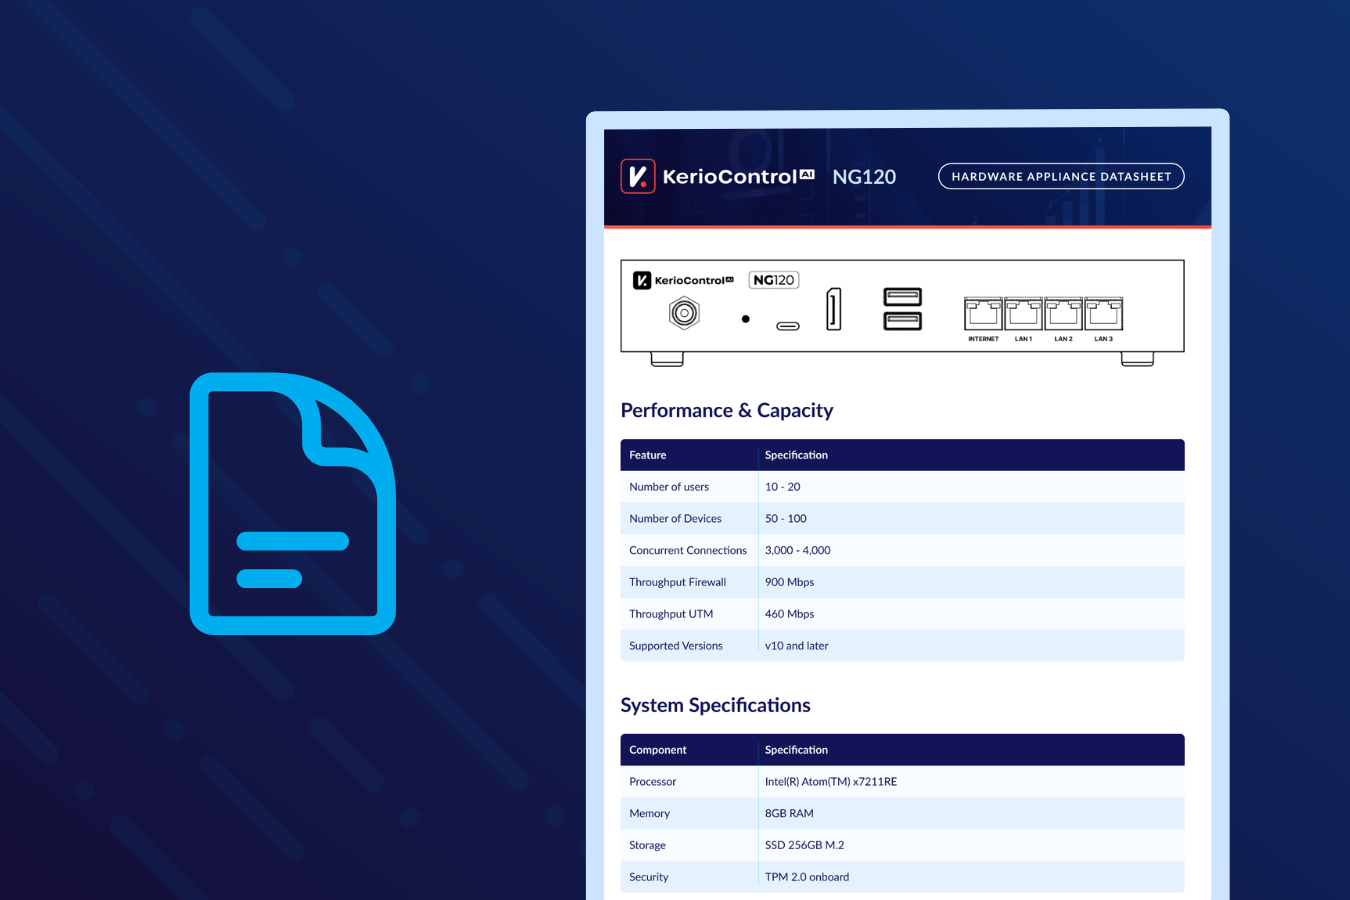Select the 10 - 20 value
Viewport: 1350px width, 900px height.
tap(782, 487)
